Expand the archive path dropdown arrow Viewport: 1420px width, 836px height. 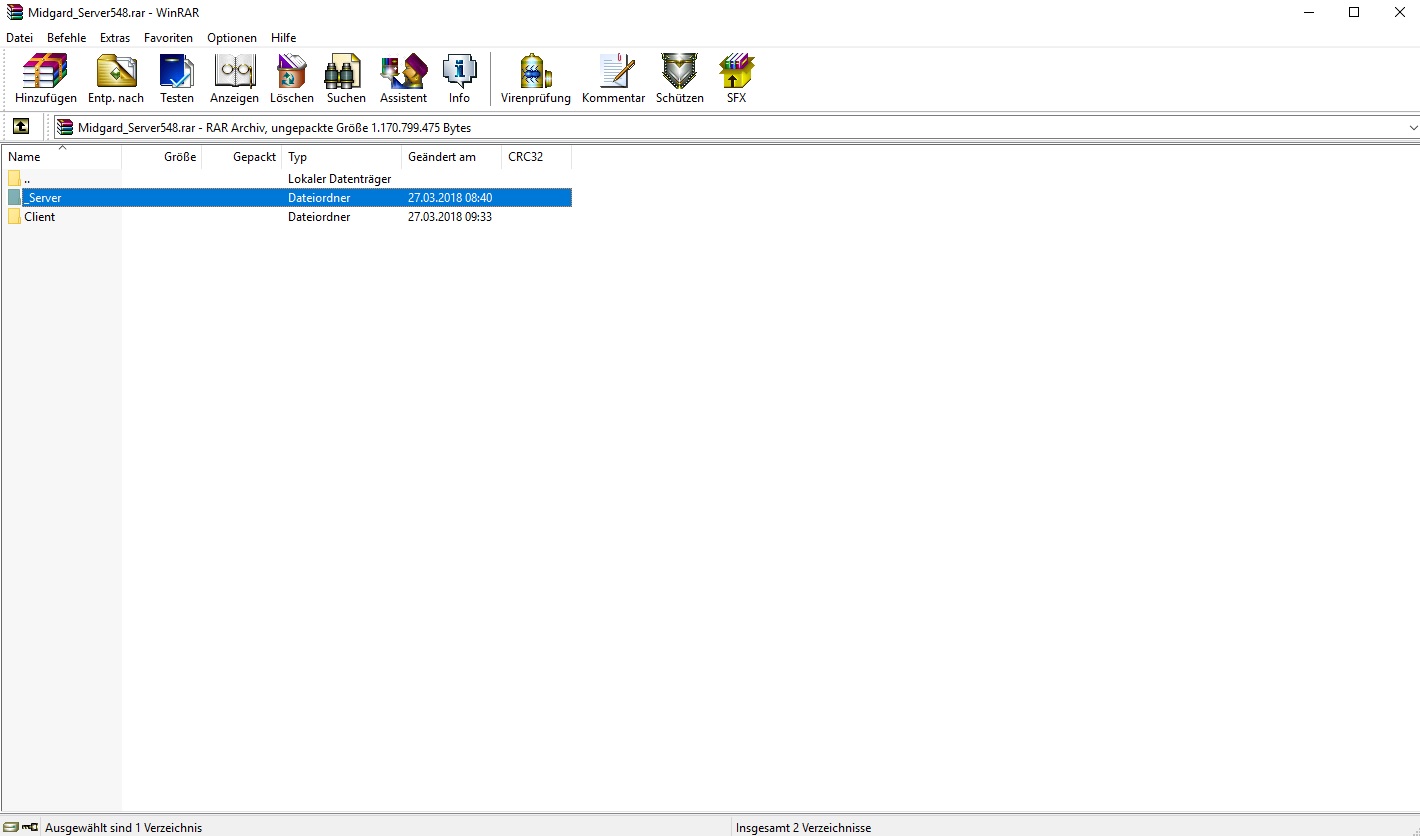pyautogui.click(x=1413, y=128)
